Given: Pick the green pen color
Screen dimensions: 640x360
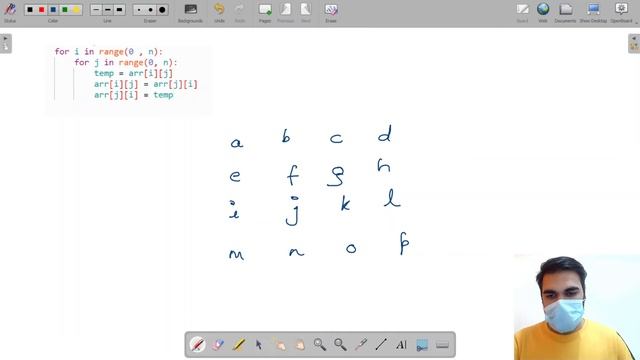Looking at the screenshot, I should [x=64, y=9].
